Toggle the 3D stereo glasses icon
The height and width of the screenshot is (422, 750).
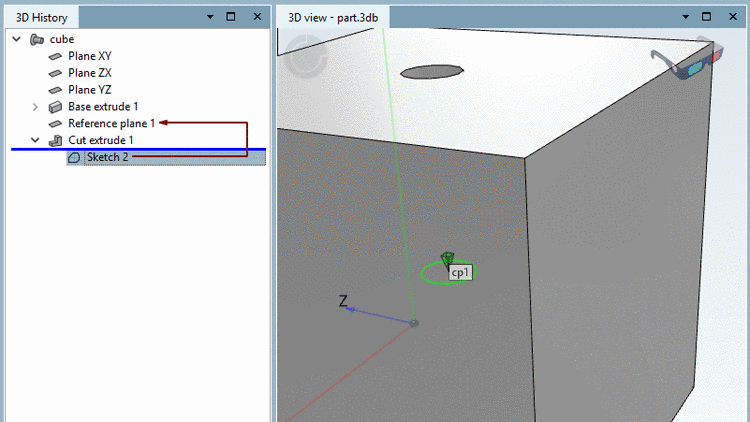(x=687, y=58)
